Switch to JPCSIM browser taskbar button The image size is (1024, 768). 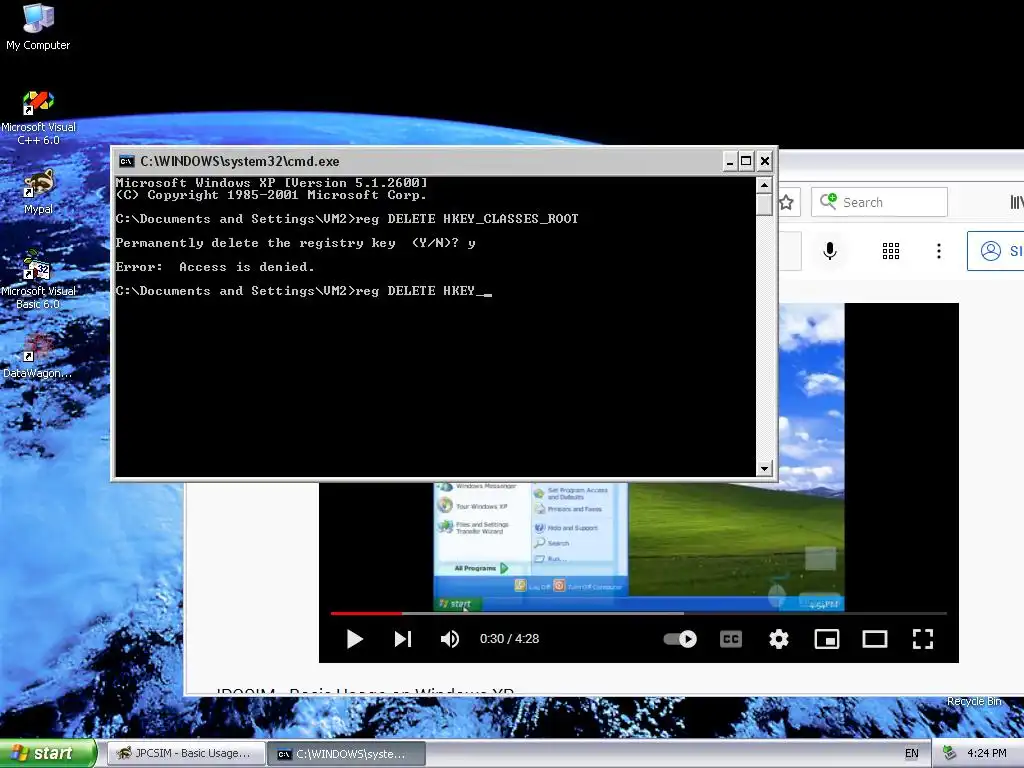click(x=185, y=753)
